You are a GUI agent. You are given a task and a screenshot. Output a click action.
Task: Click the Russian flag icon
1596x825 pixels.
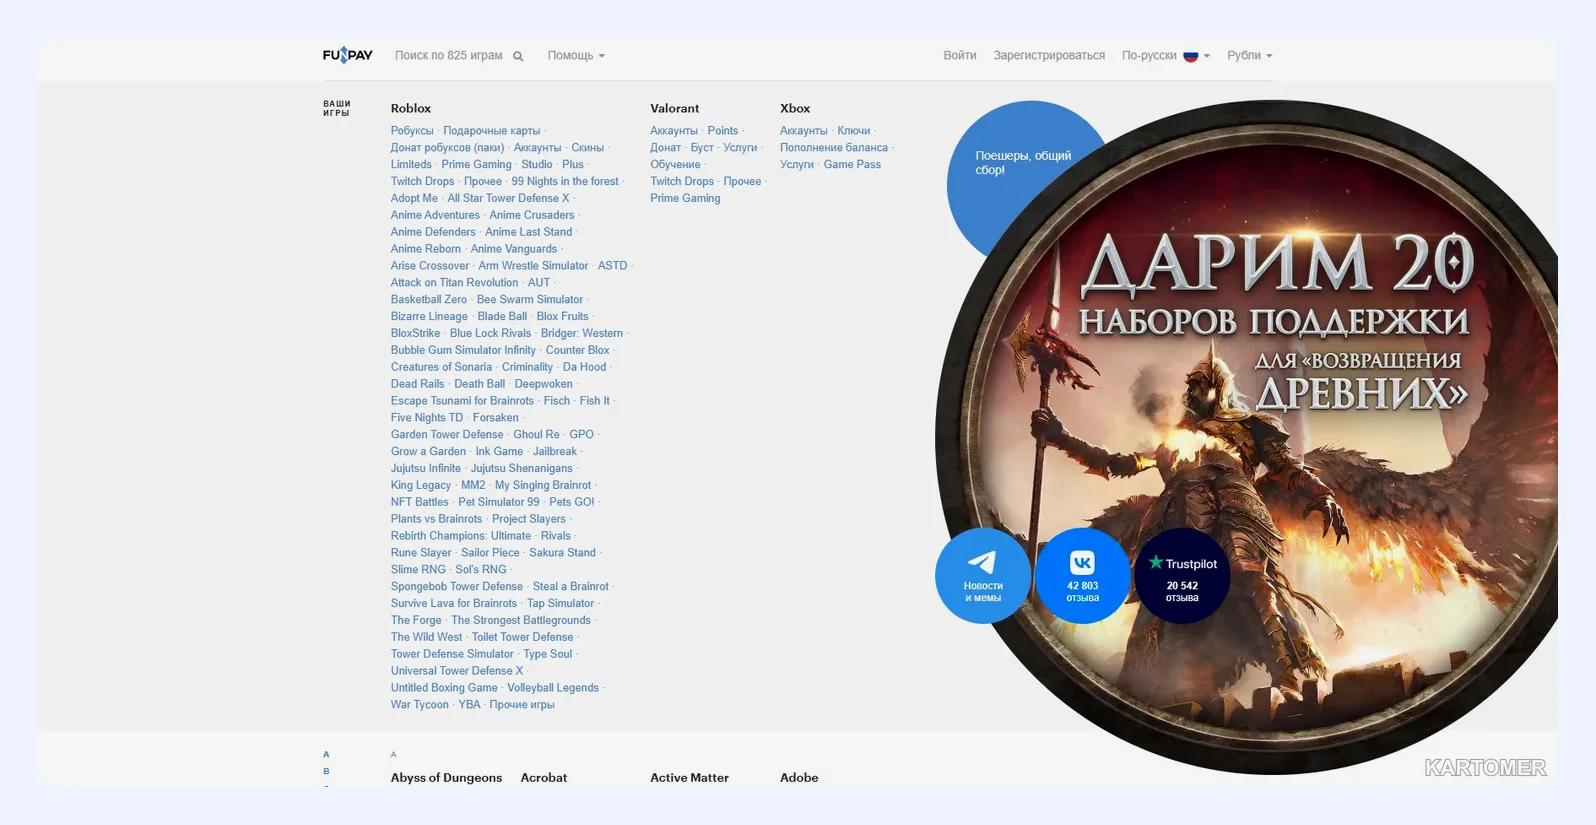click(x=1190, y=56)
